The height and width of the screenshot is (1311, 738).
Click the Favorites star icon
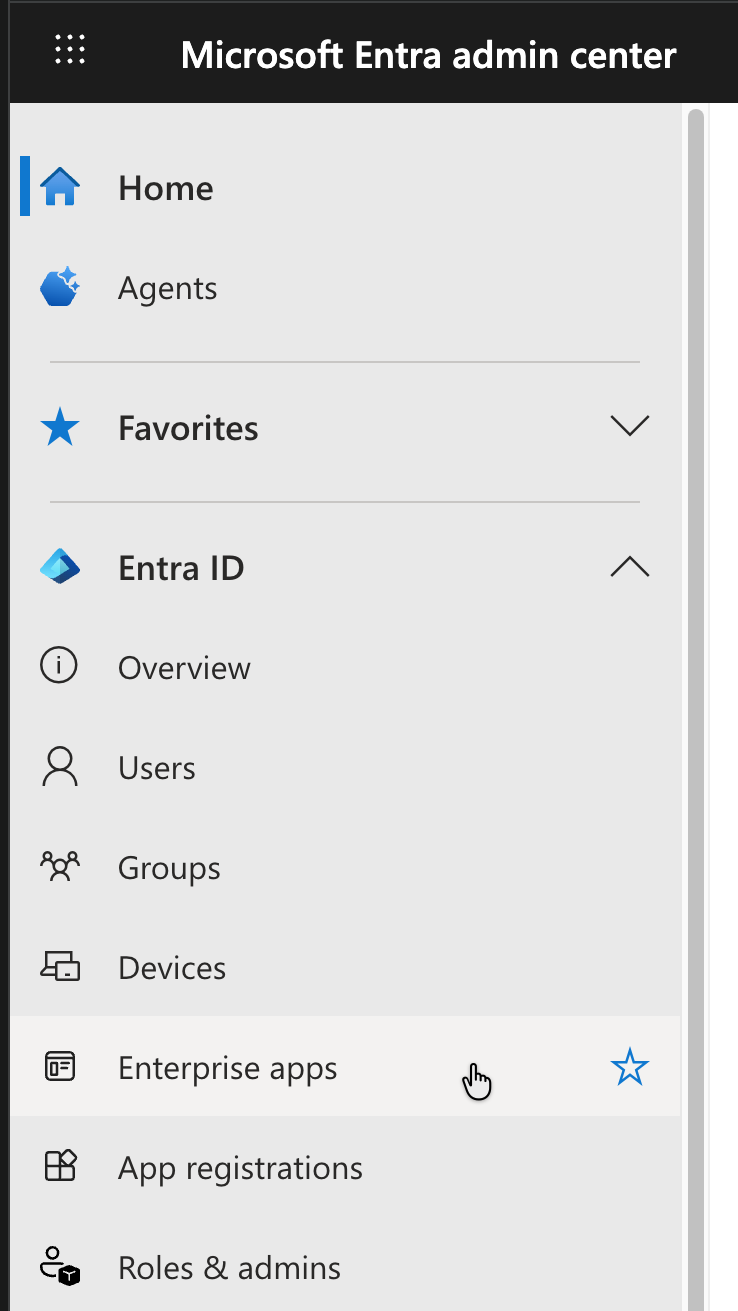point(60,428)
